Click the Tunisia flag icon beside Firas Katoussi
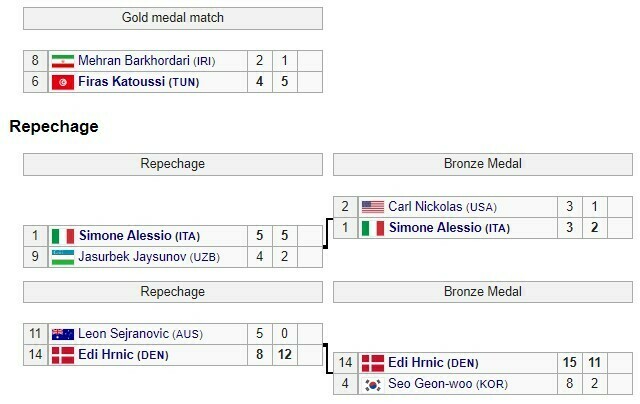 tap(62, 82)
